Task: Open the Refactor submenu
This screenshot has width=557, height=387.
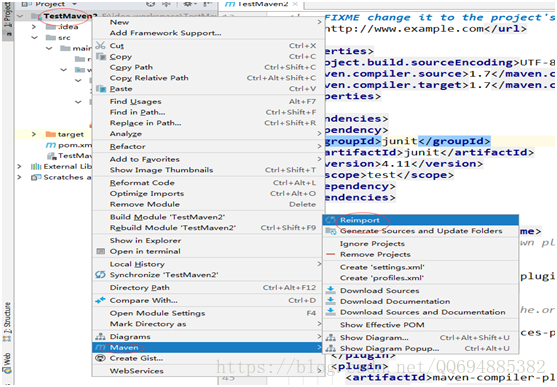Action: click(x=209, y=146)
